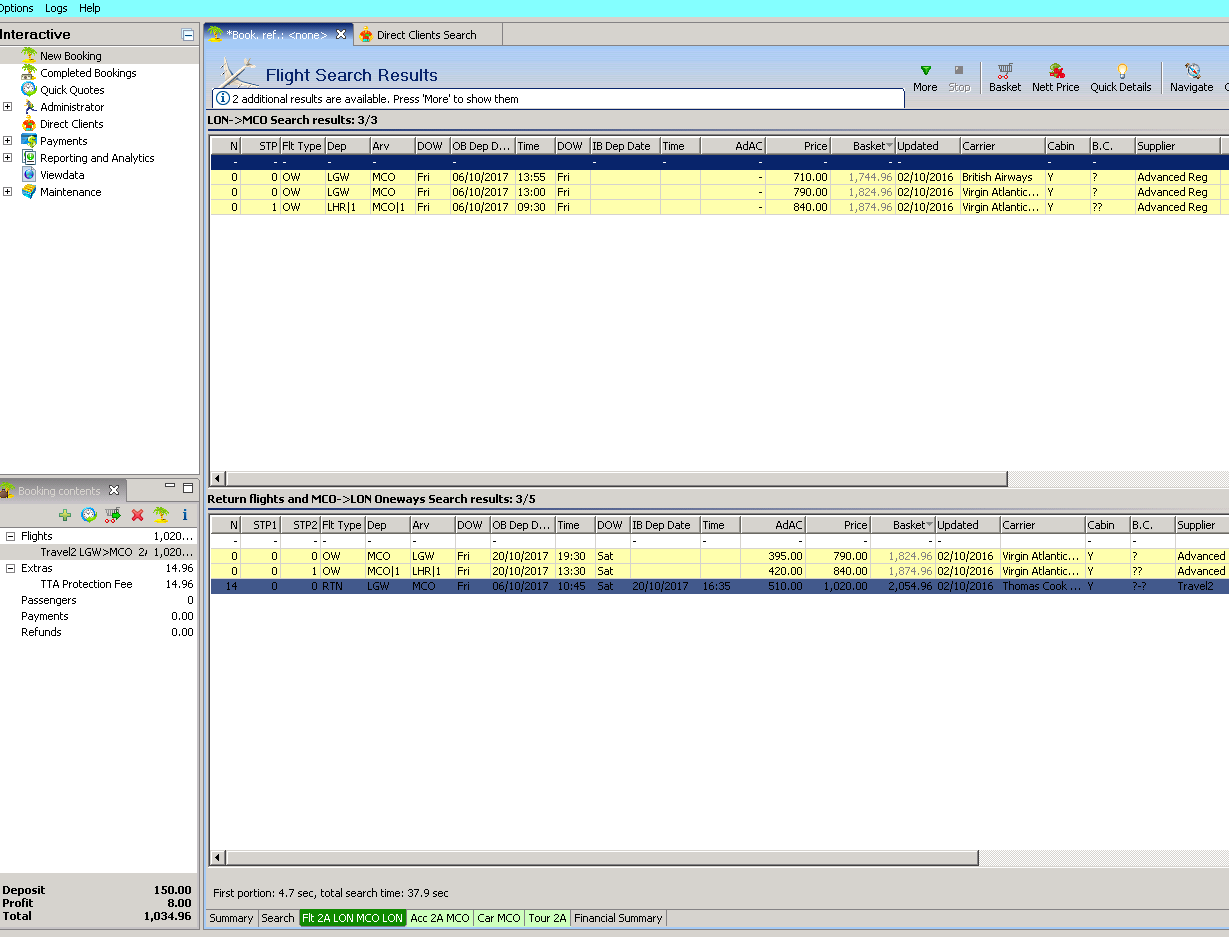Open the Basket toolbar icon
1229x937 pixels.
(1005, 71)
